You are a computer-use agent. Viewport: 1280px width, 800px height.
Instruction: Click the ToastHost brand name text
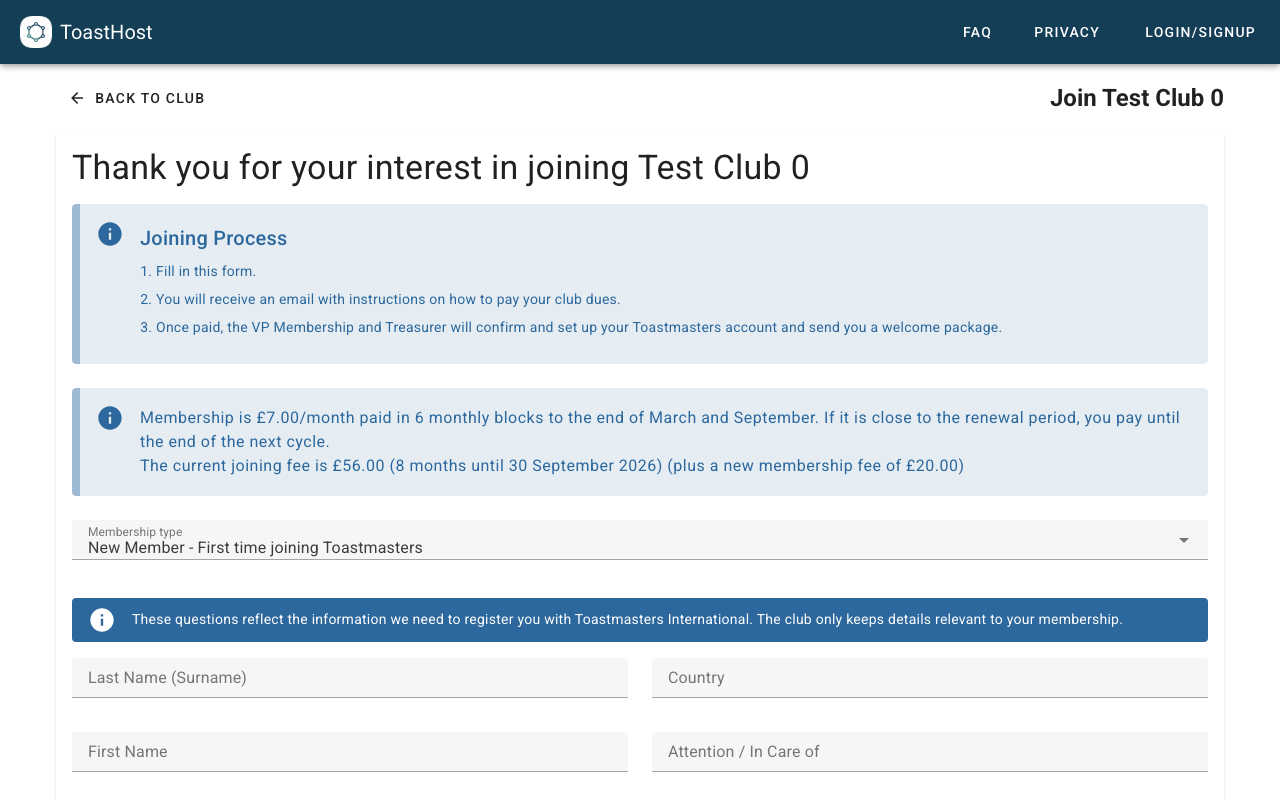(x=106, y=31)
